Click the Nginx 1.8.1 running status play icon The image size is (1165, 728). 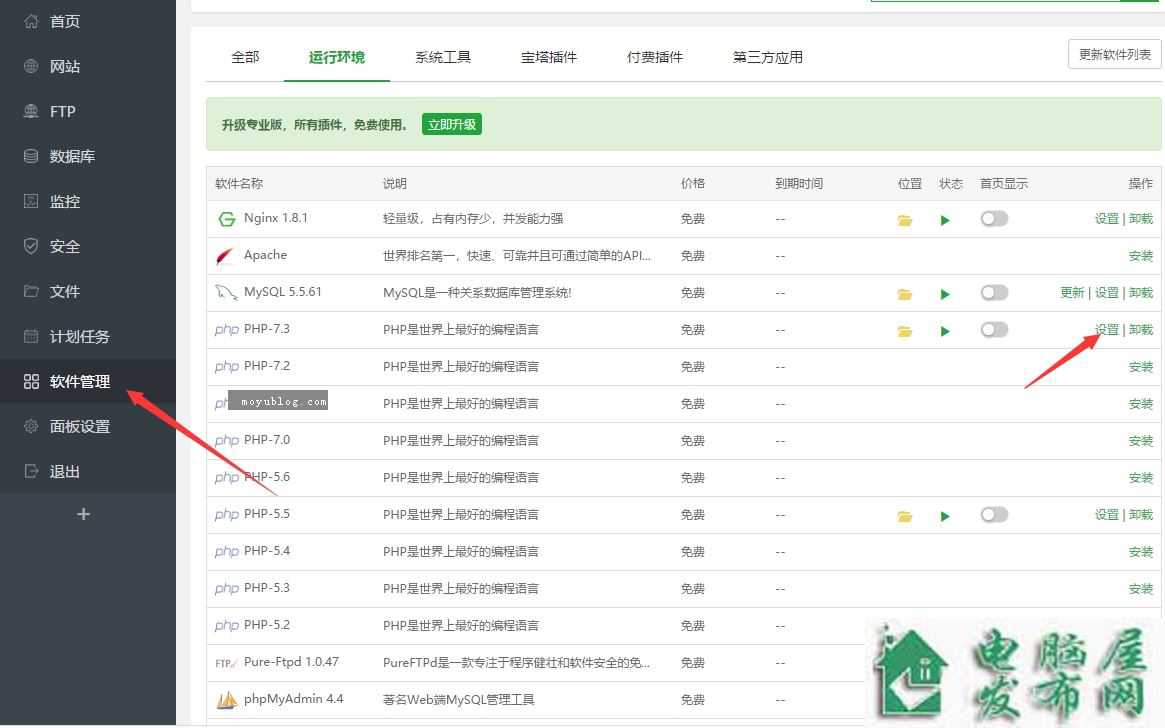(x=945, y=221)
